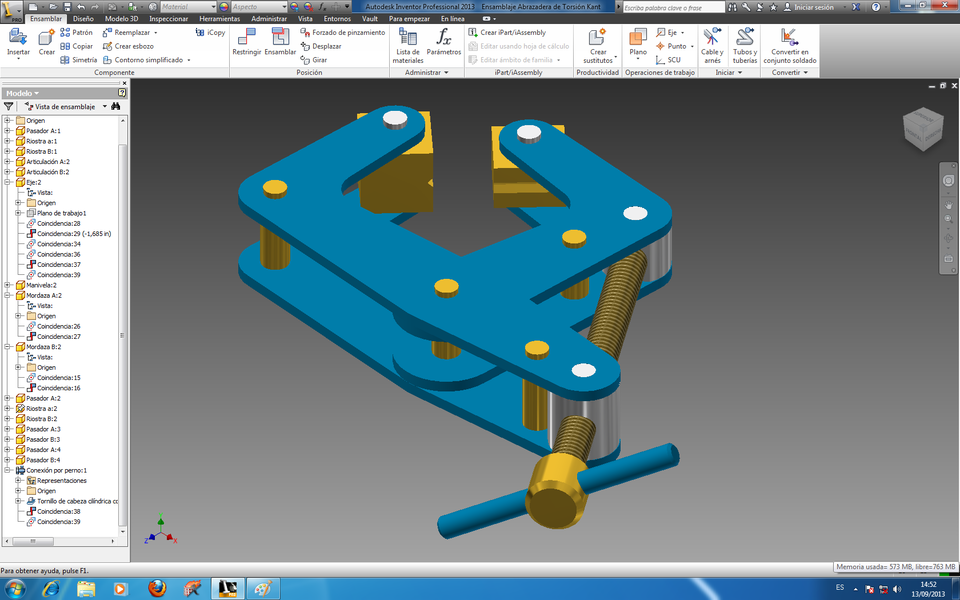This screenshot has width=960, height=600.
Task: Select the iCopy tool
Action: pos(210,31)
